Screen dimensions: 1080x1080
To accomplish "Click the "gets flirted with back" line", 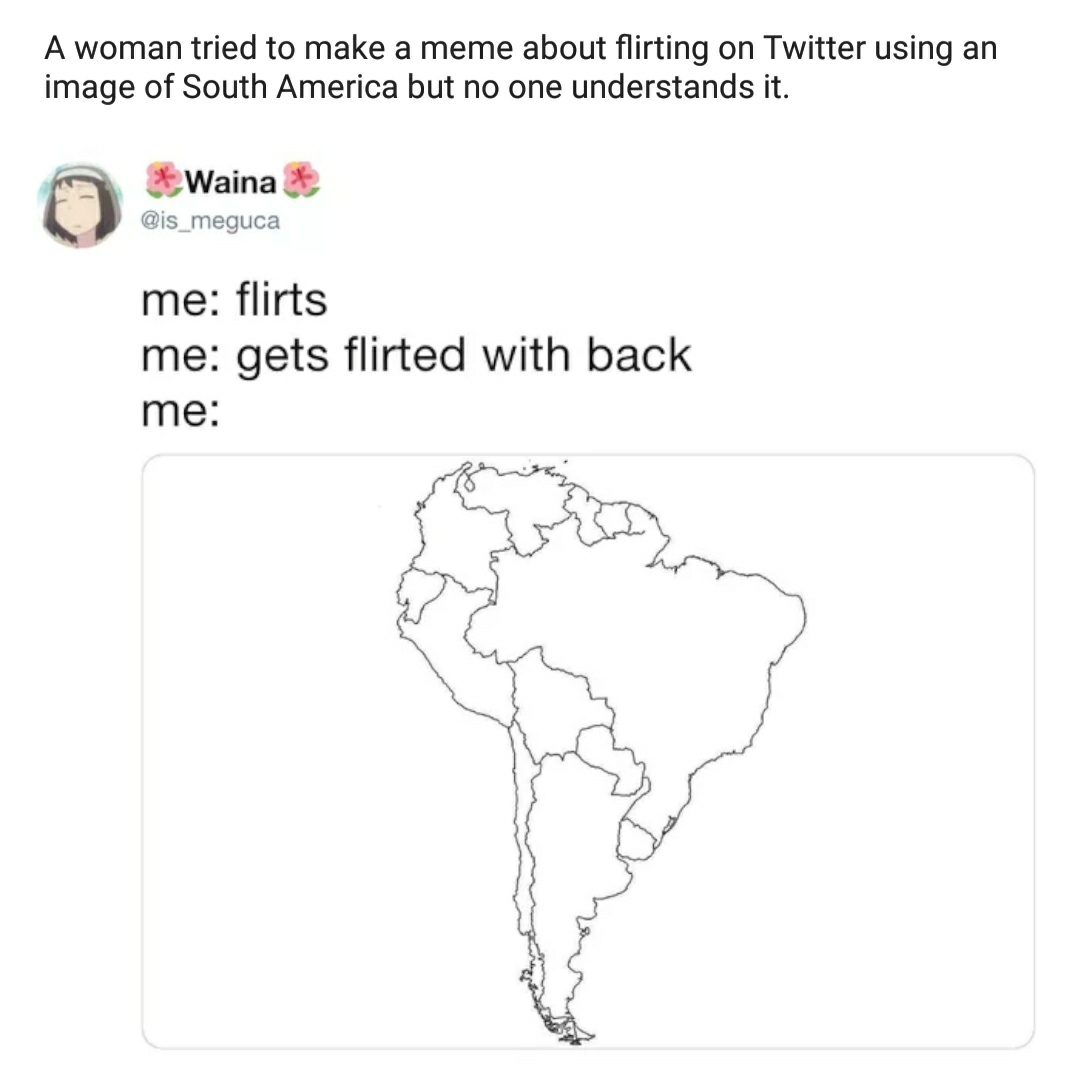I will pos(415,355).
